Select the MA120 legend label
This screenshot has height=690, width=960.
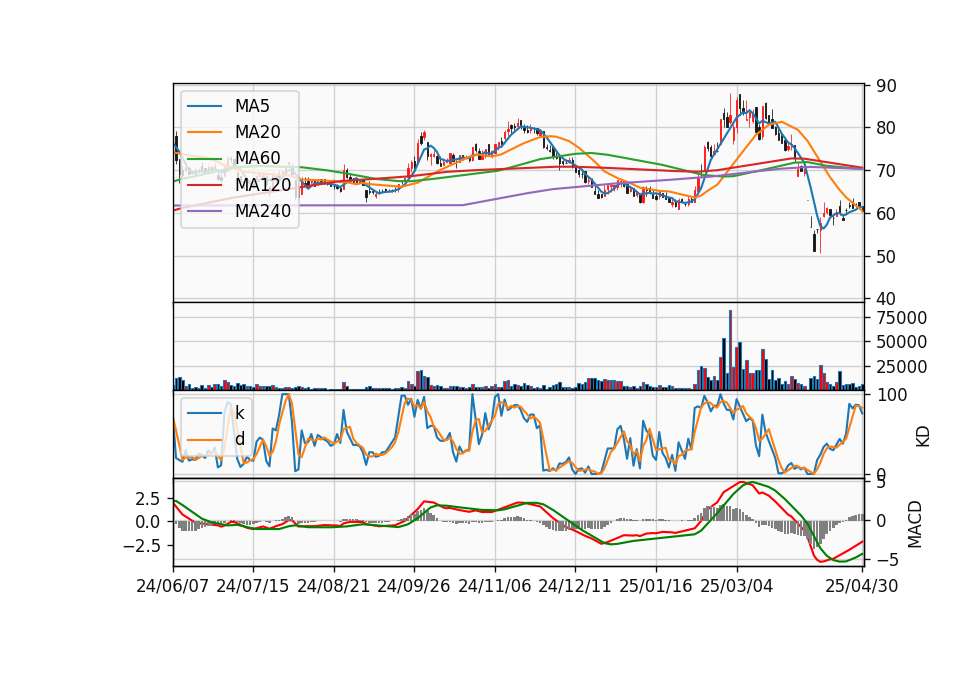[263, 184]
